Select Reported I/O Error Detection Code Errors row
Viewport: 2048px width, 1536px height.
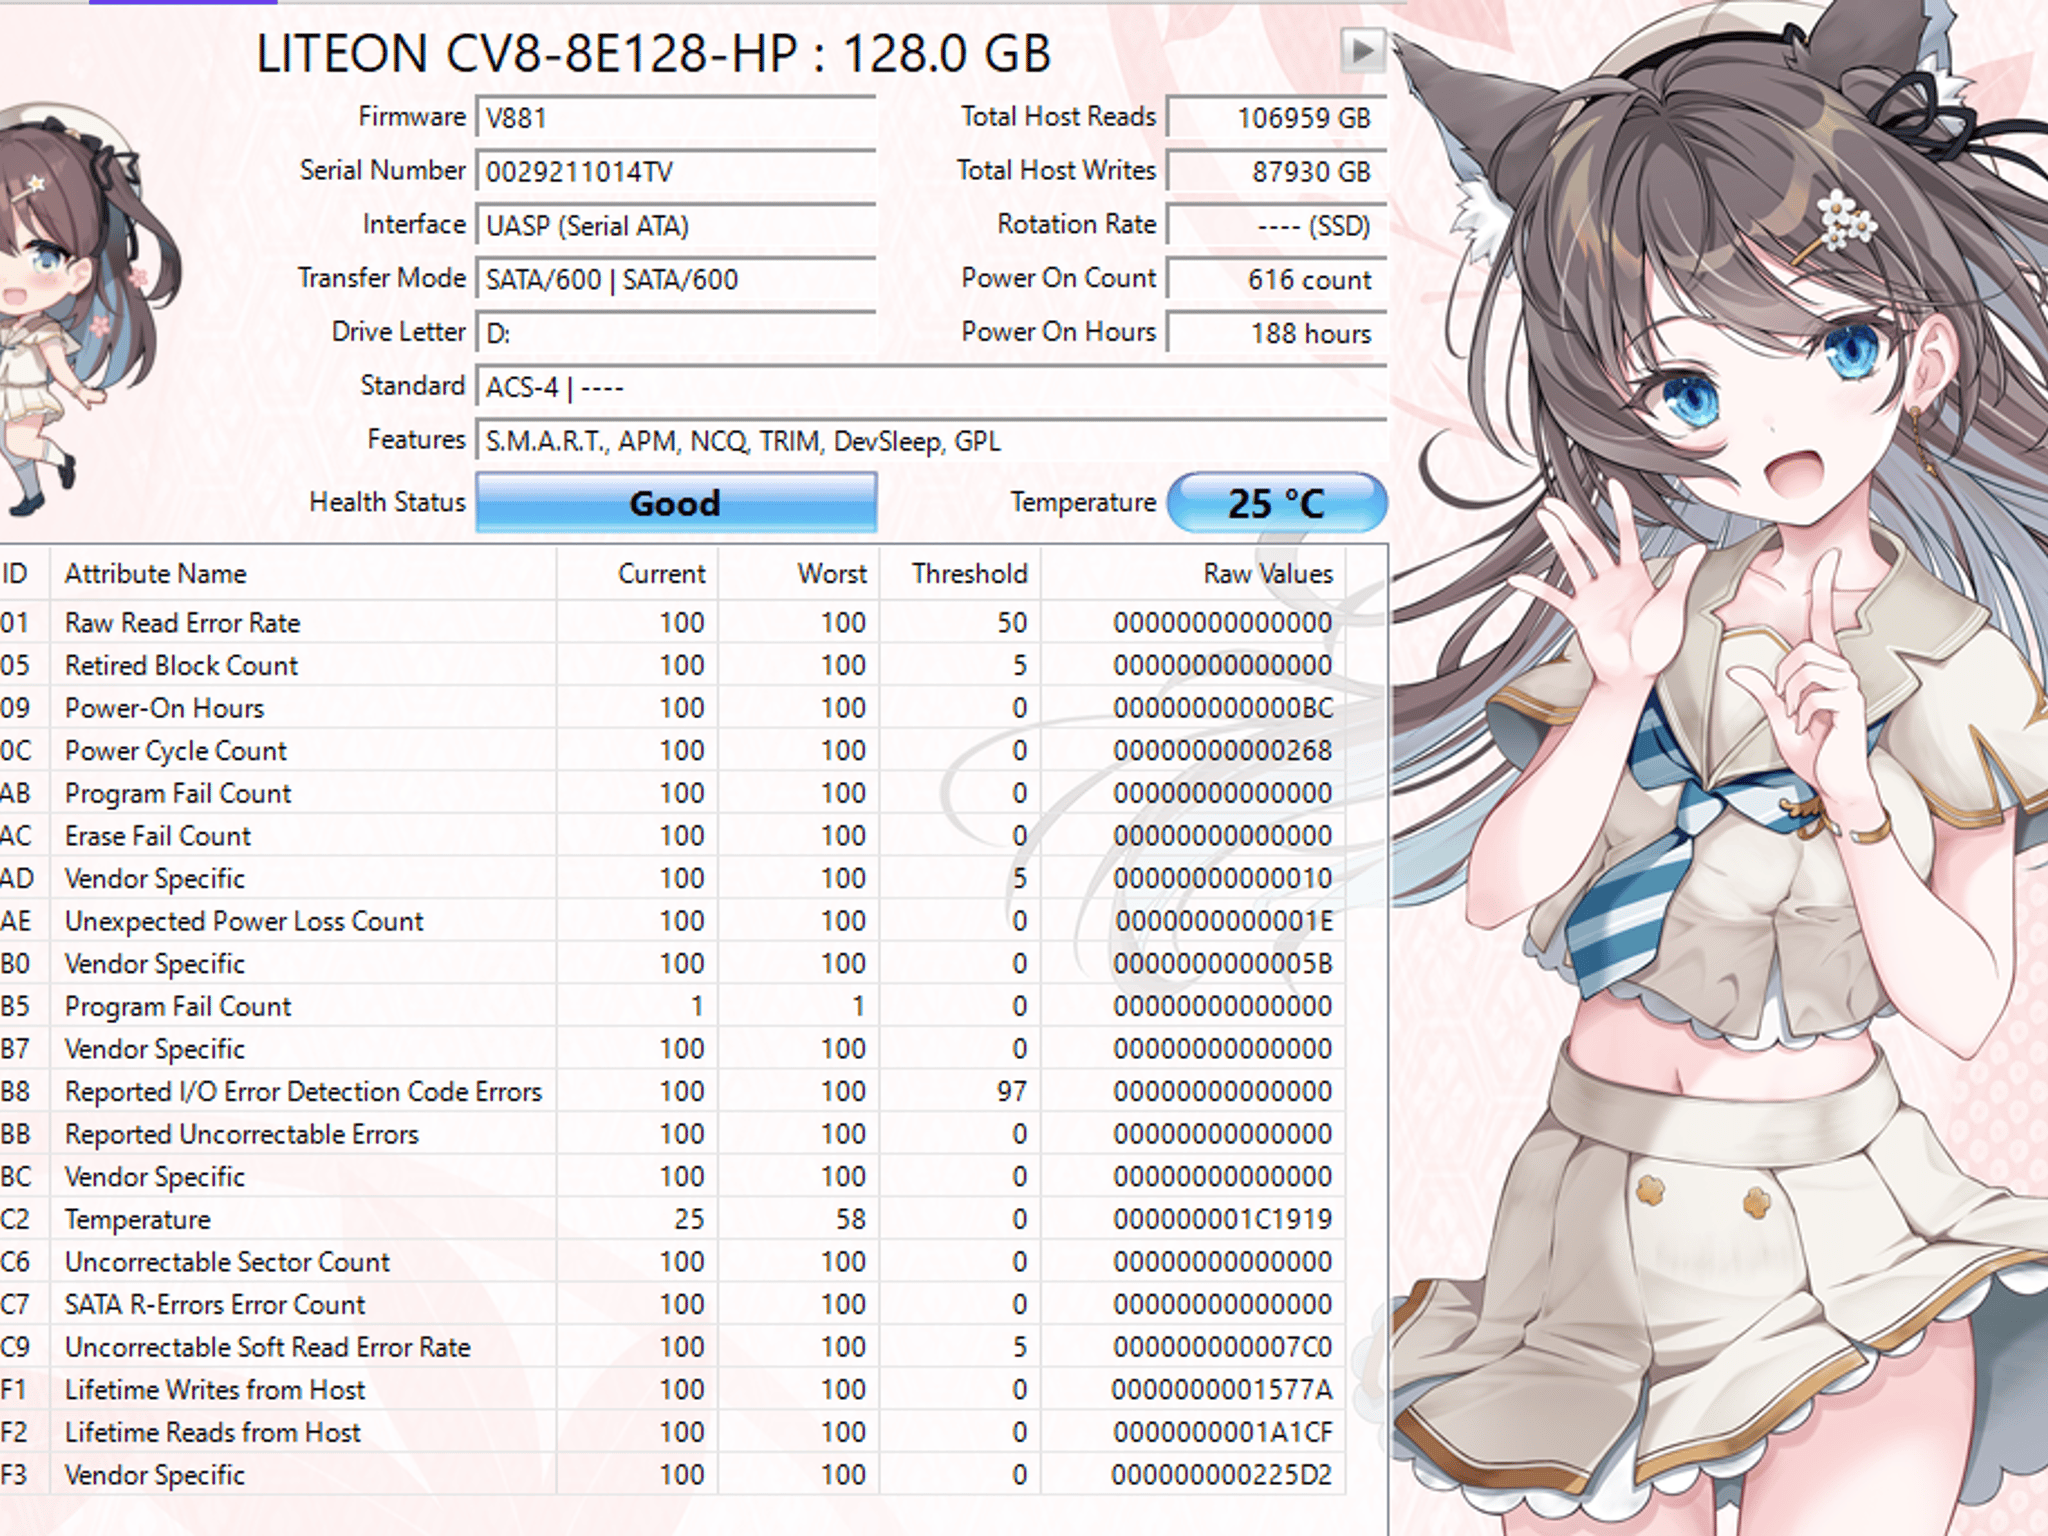click(672, 1091)
